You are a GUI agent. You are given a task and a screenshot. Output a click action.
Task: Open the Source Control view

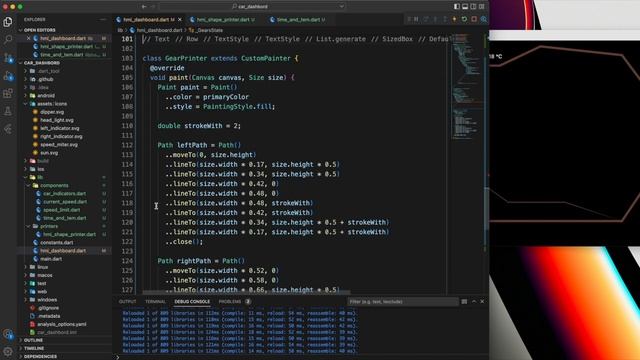coord(8,58)
